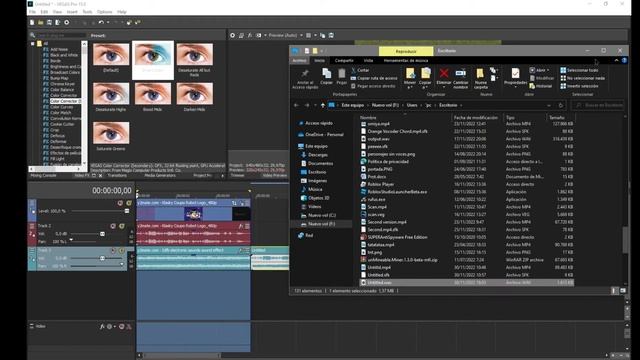The height and width of the screenshot is (360, 640).
Task: Click Nueva carpeta icon in Explorer ribbon
Action: [480, 73]
